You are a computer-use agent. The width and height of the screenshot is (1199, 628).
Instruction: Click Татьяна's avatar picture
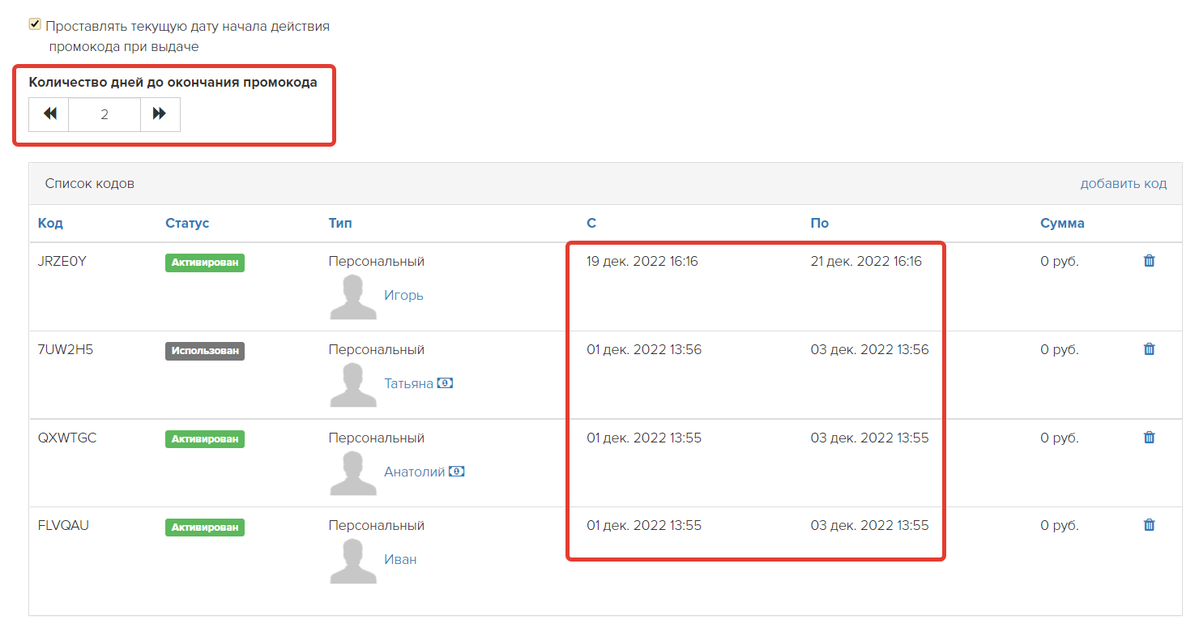(x=353, y=386)
